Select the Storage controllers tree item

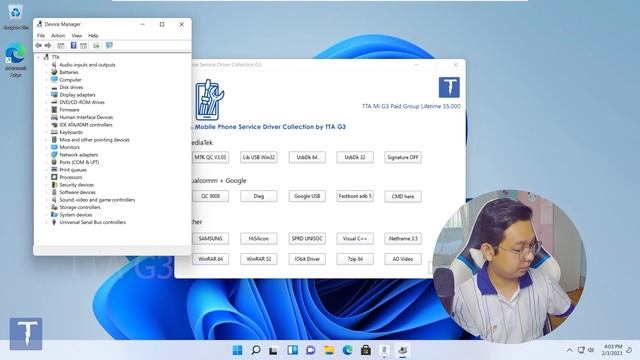tap(80, 207)
